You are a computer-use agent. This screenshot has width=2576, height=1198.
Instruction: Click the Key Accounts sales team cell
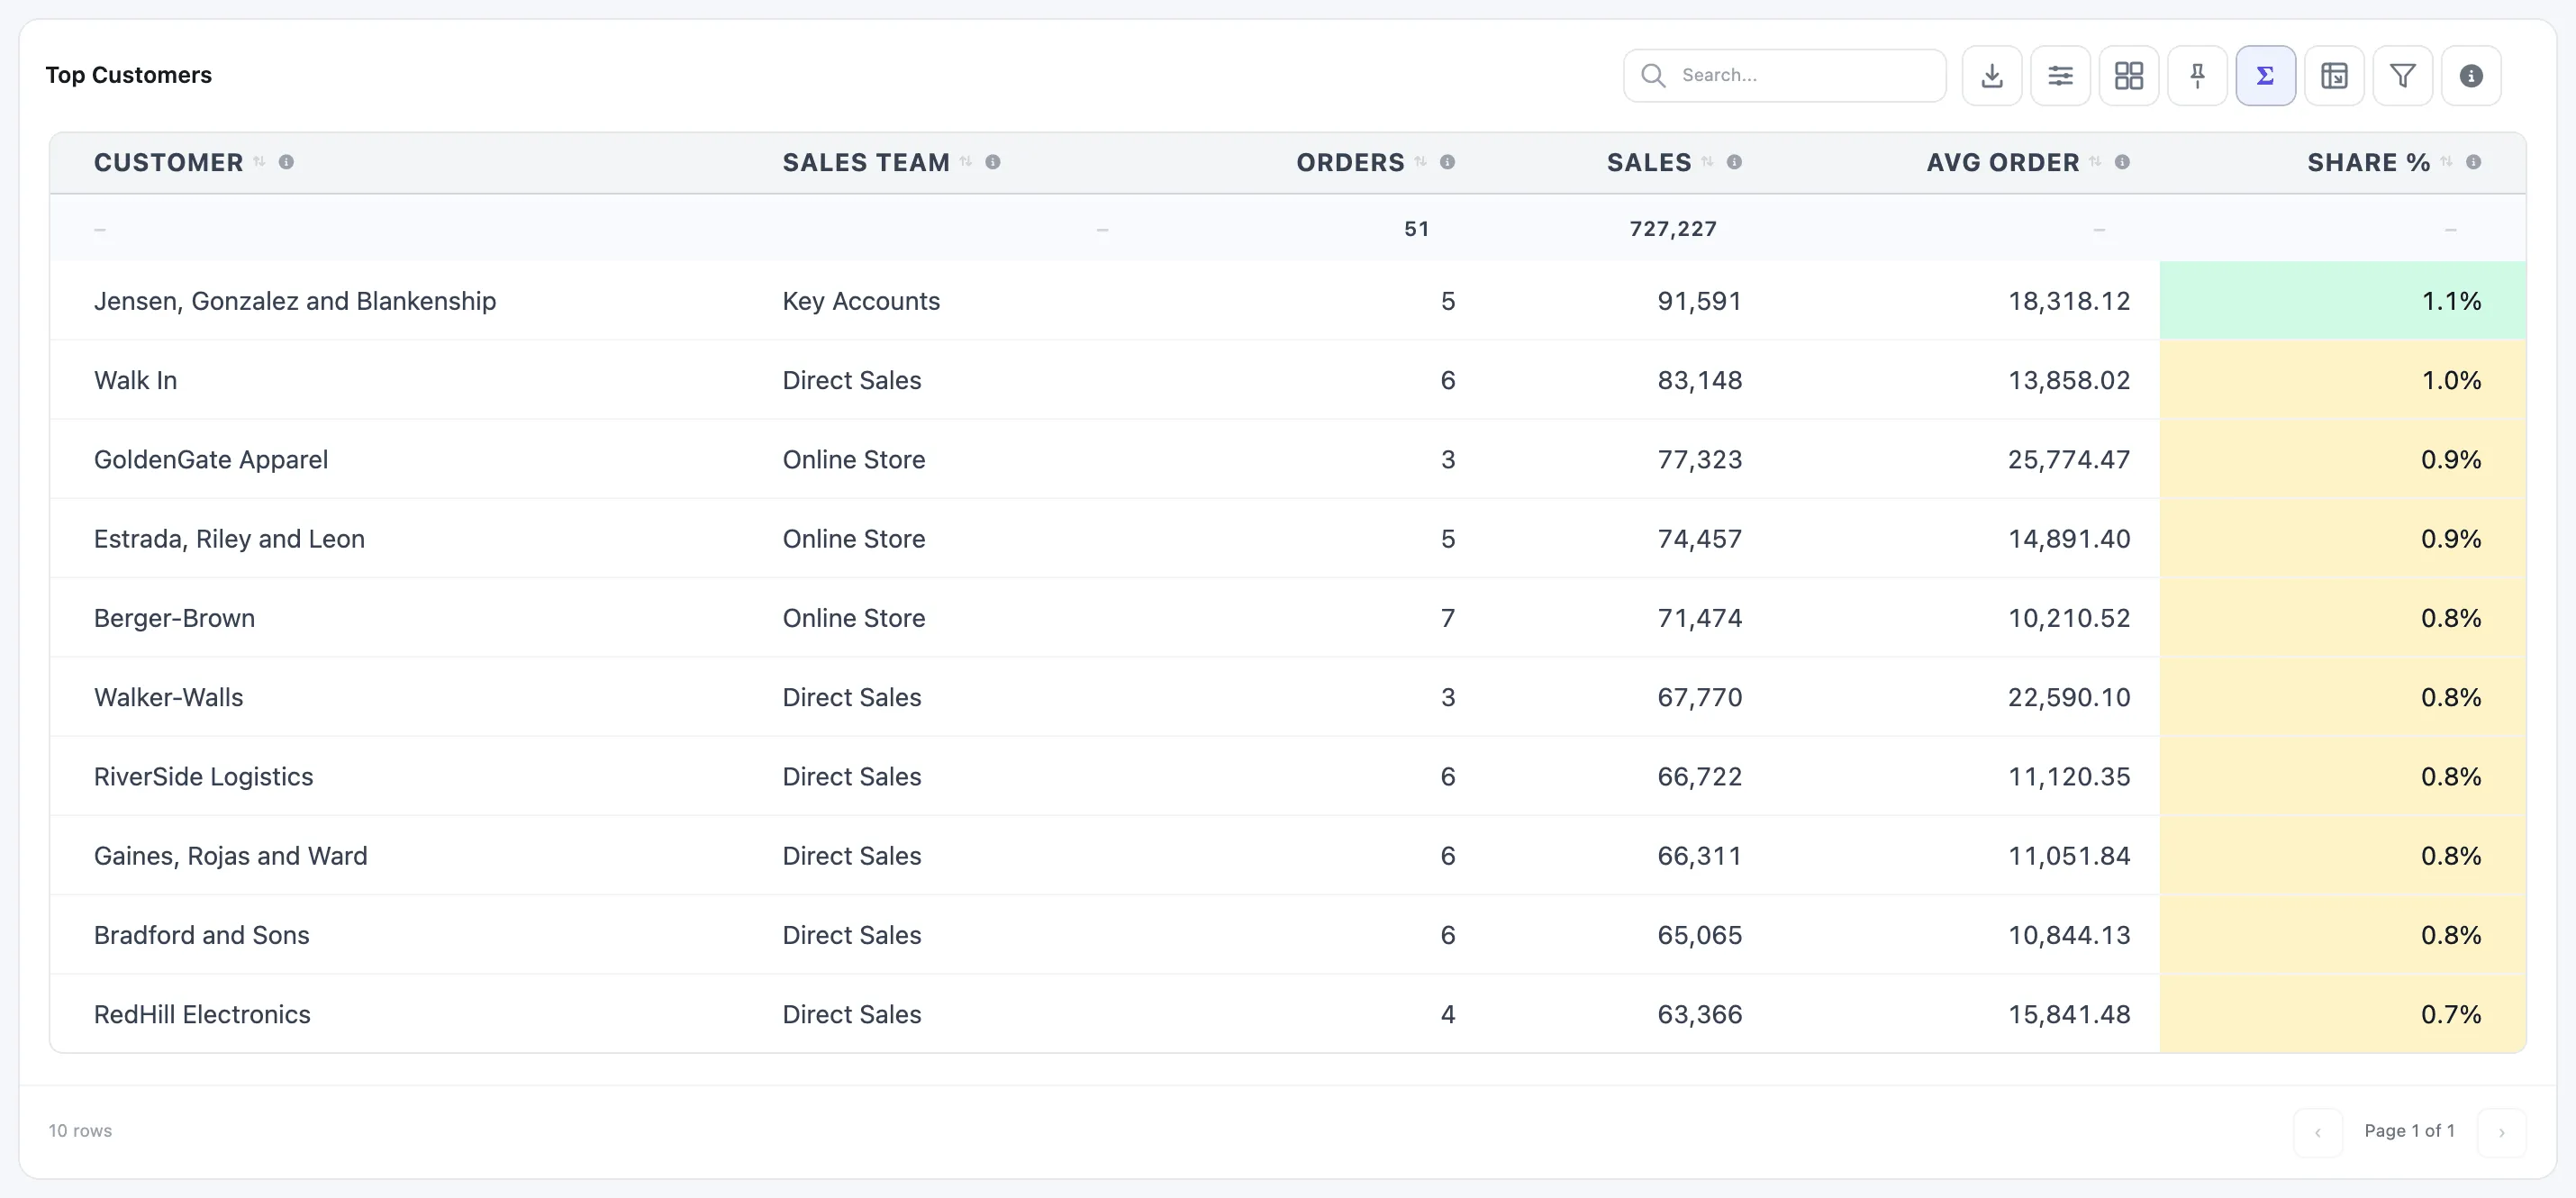point(861,301)
